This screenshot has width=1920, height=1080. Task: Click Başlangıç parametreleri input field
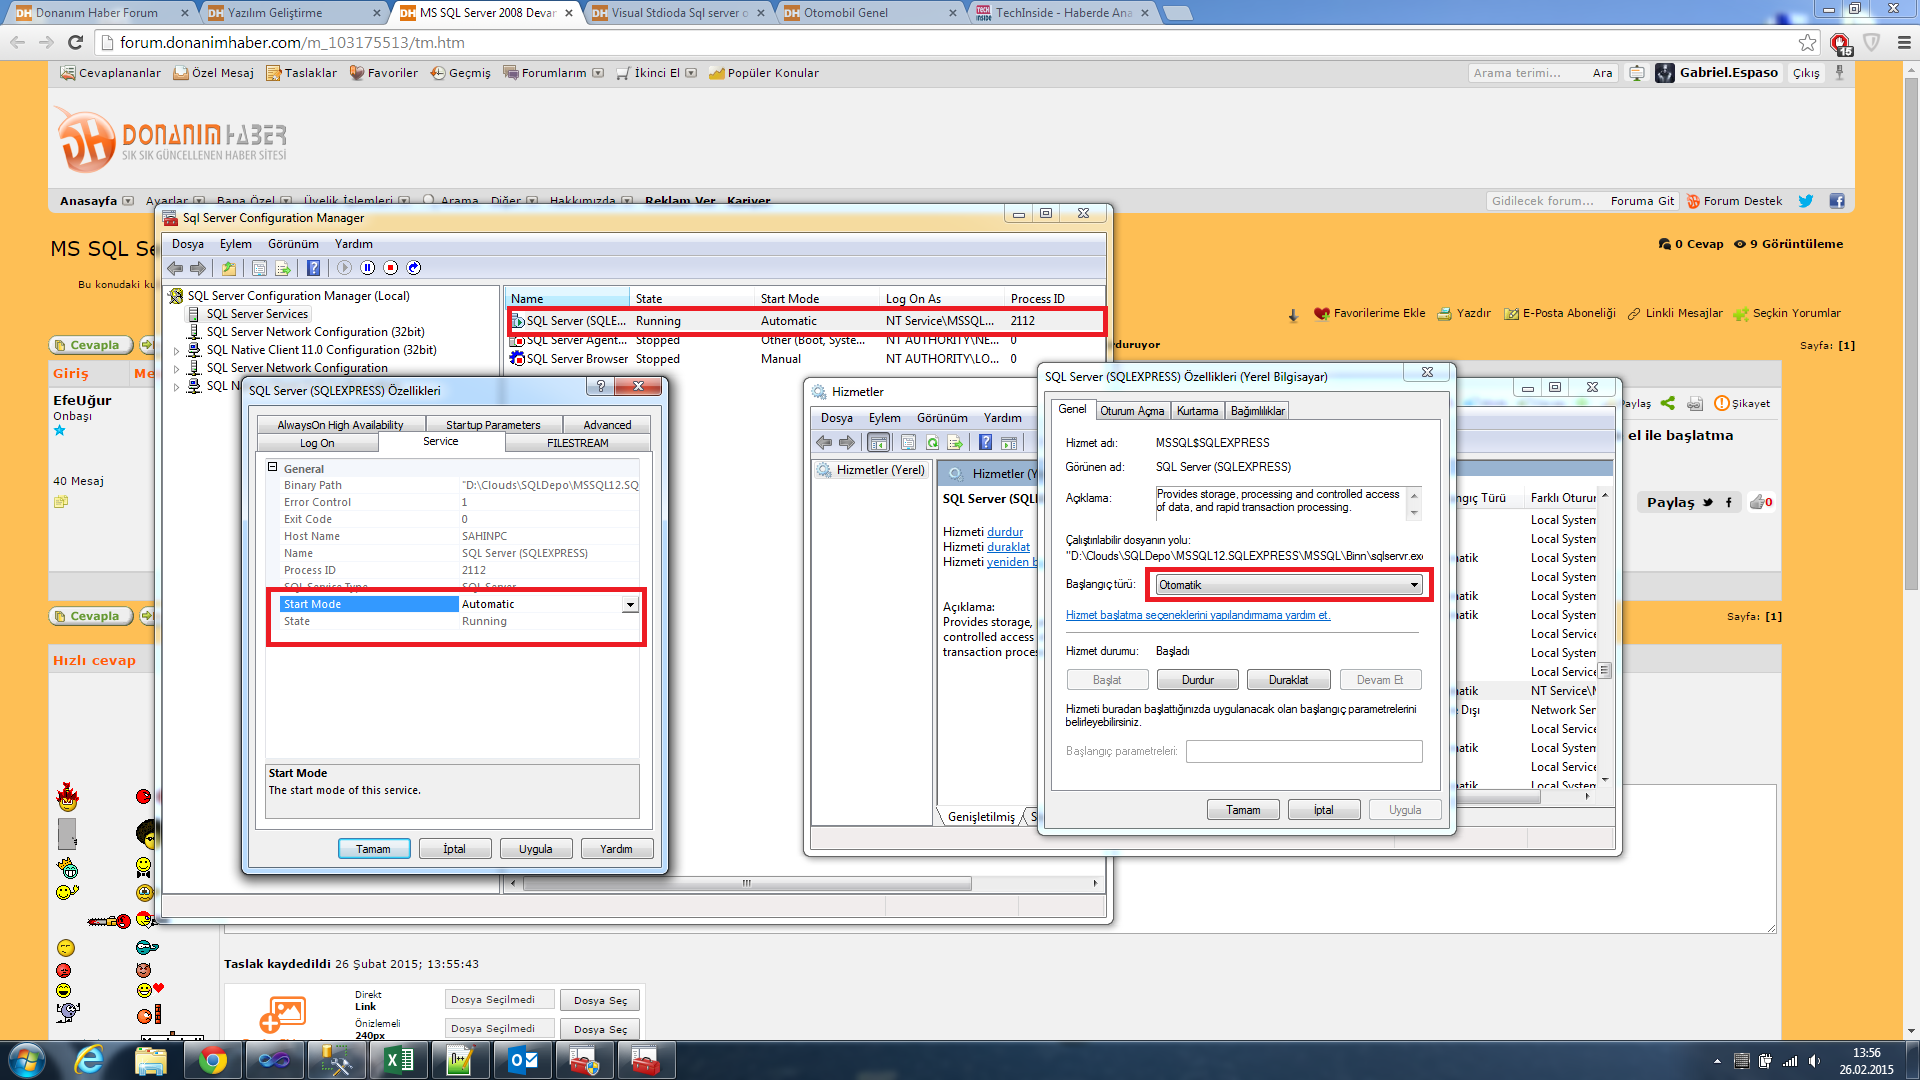(1304, 751)
